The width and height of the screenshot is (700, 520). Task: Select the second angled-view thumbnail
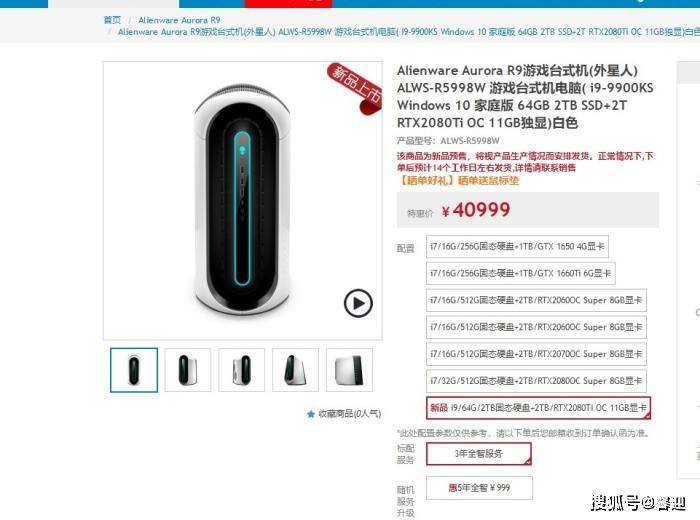tap(188, 370)
